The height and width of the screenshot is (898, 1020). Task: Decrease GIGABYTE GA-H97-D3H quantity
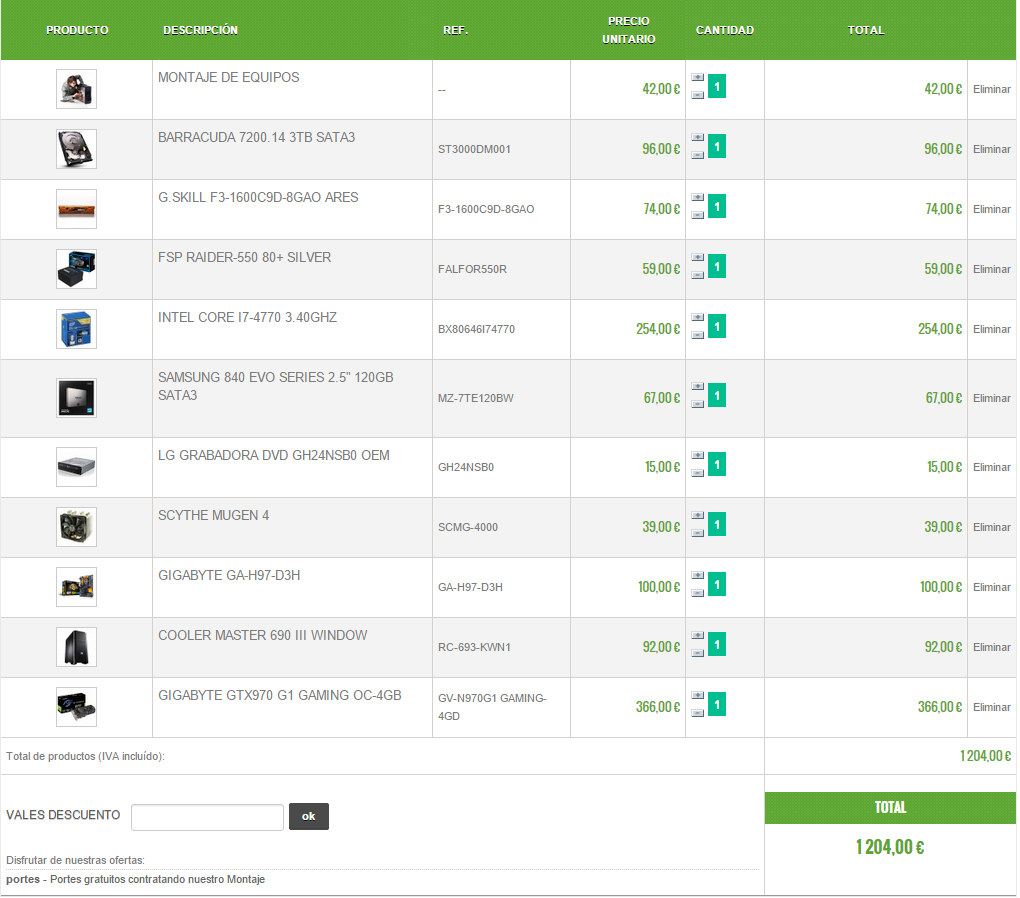pos(697,592)
